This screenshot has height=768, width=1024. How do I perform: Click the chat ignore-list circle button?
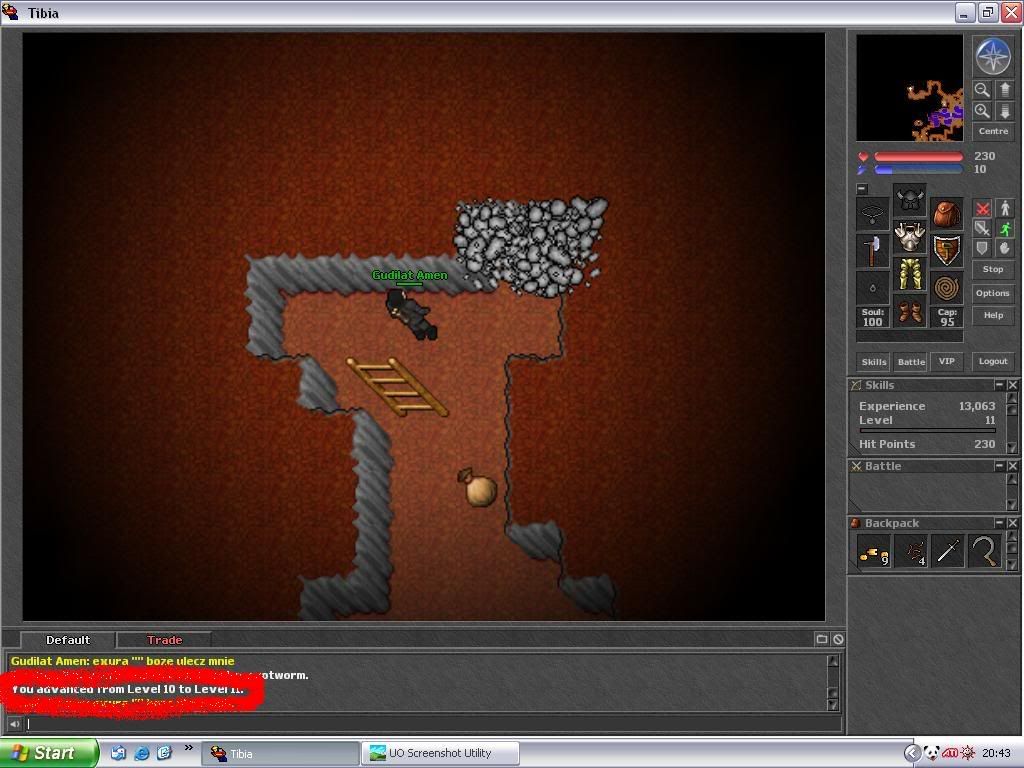839,639
